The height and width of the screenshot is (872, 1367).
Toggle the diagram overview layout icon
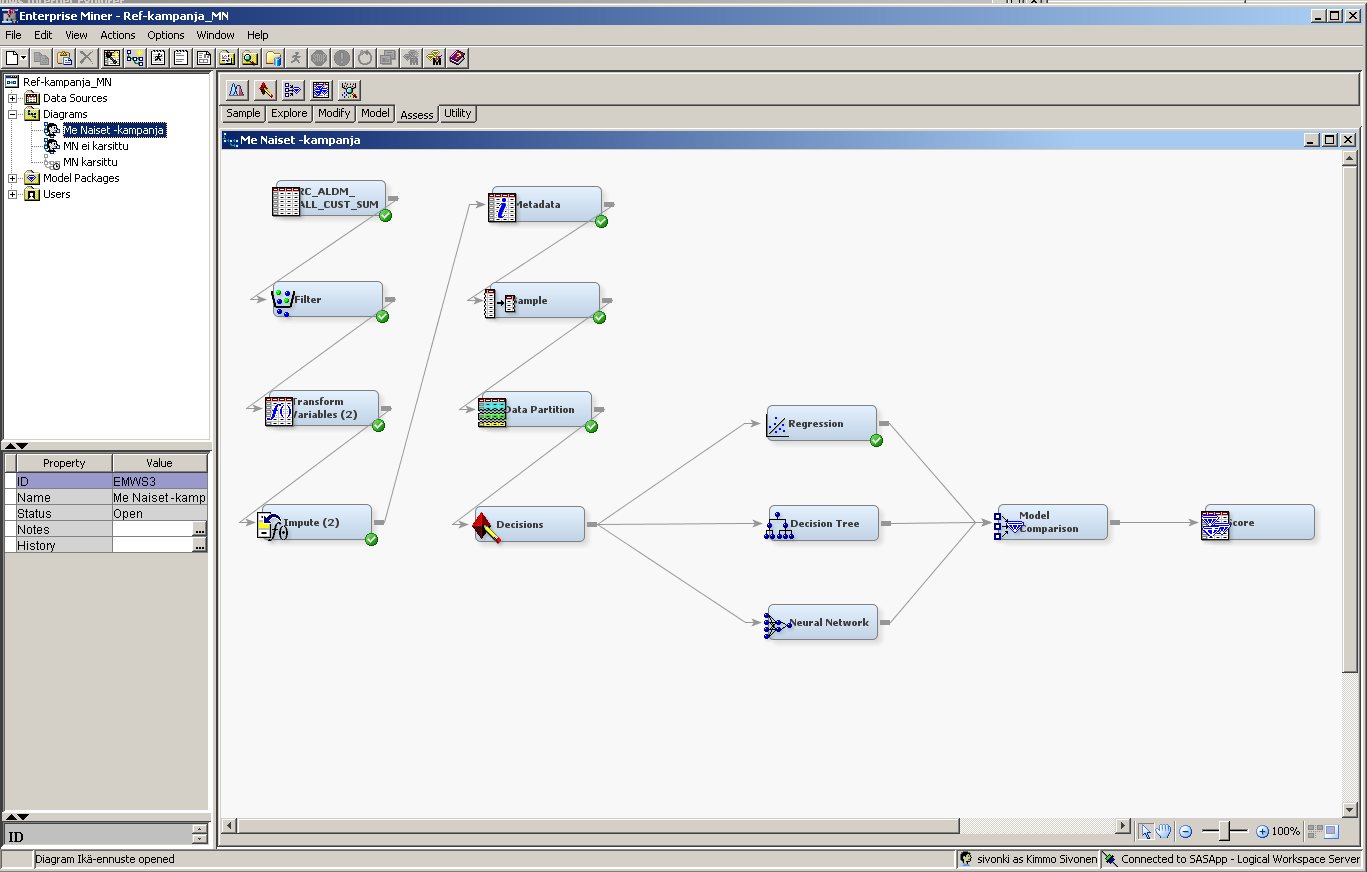(1315, 831)
